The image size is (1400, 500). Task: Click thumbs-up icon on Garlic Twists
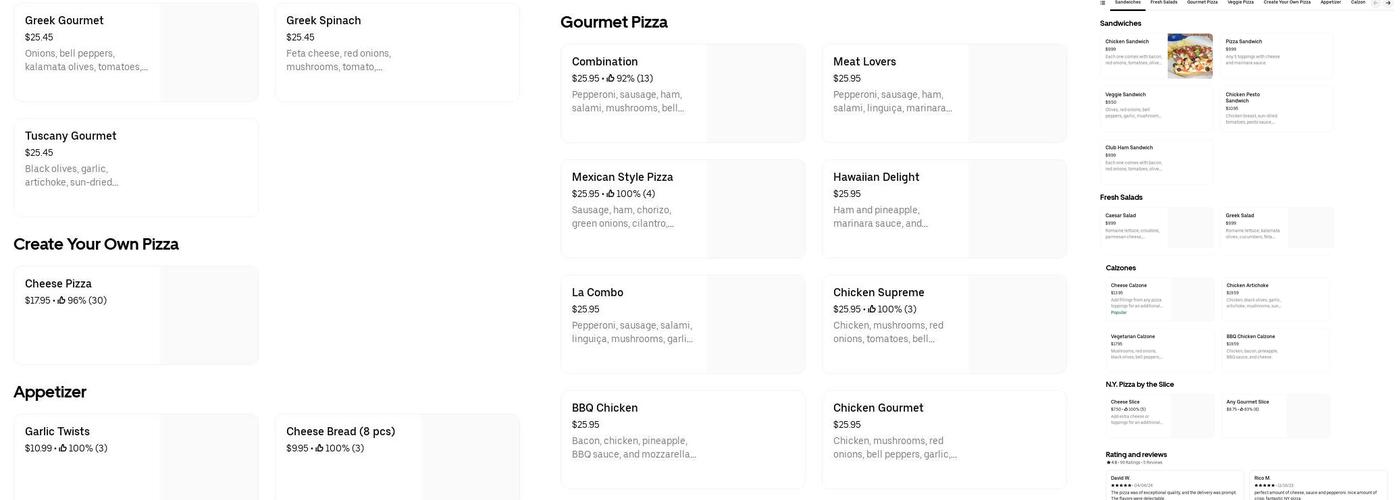[63, 449]
